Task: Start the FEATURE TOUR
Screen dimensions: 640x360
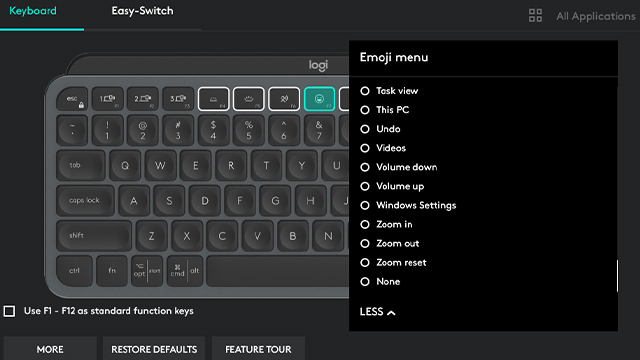Action: coord(258,349)
